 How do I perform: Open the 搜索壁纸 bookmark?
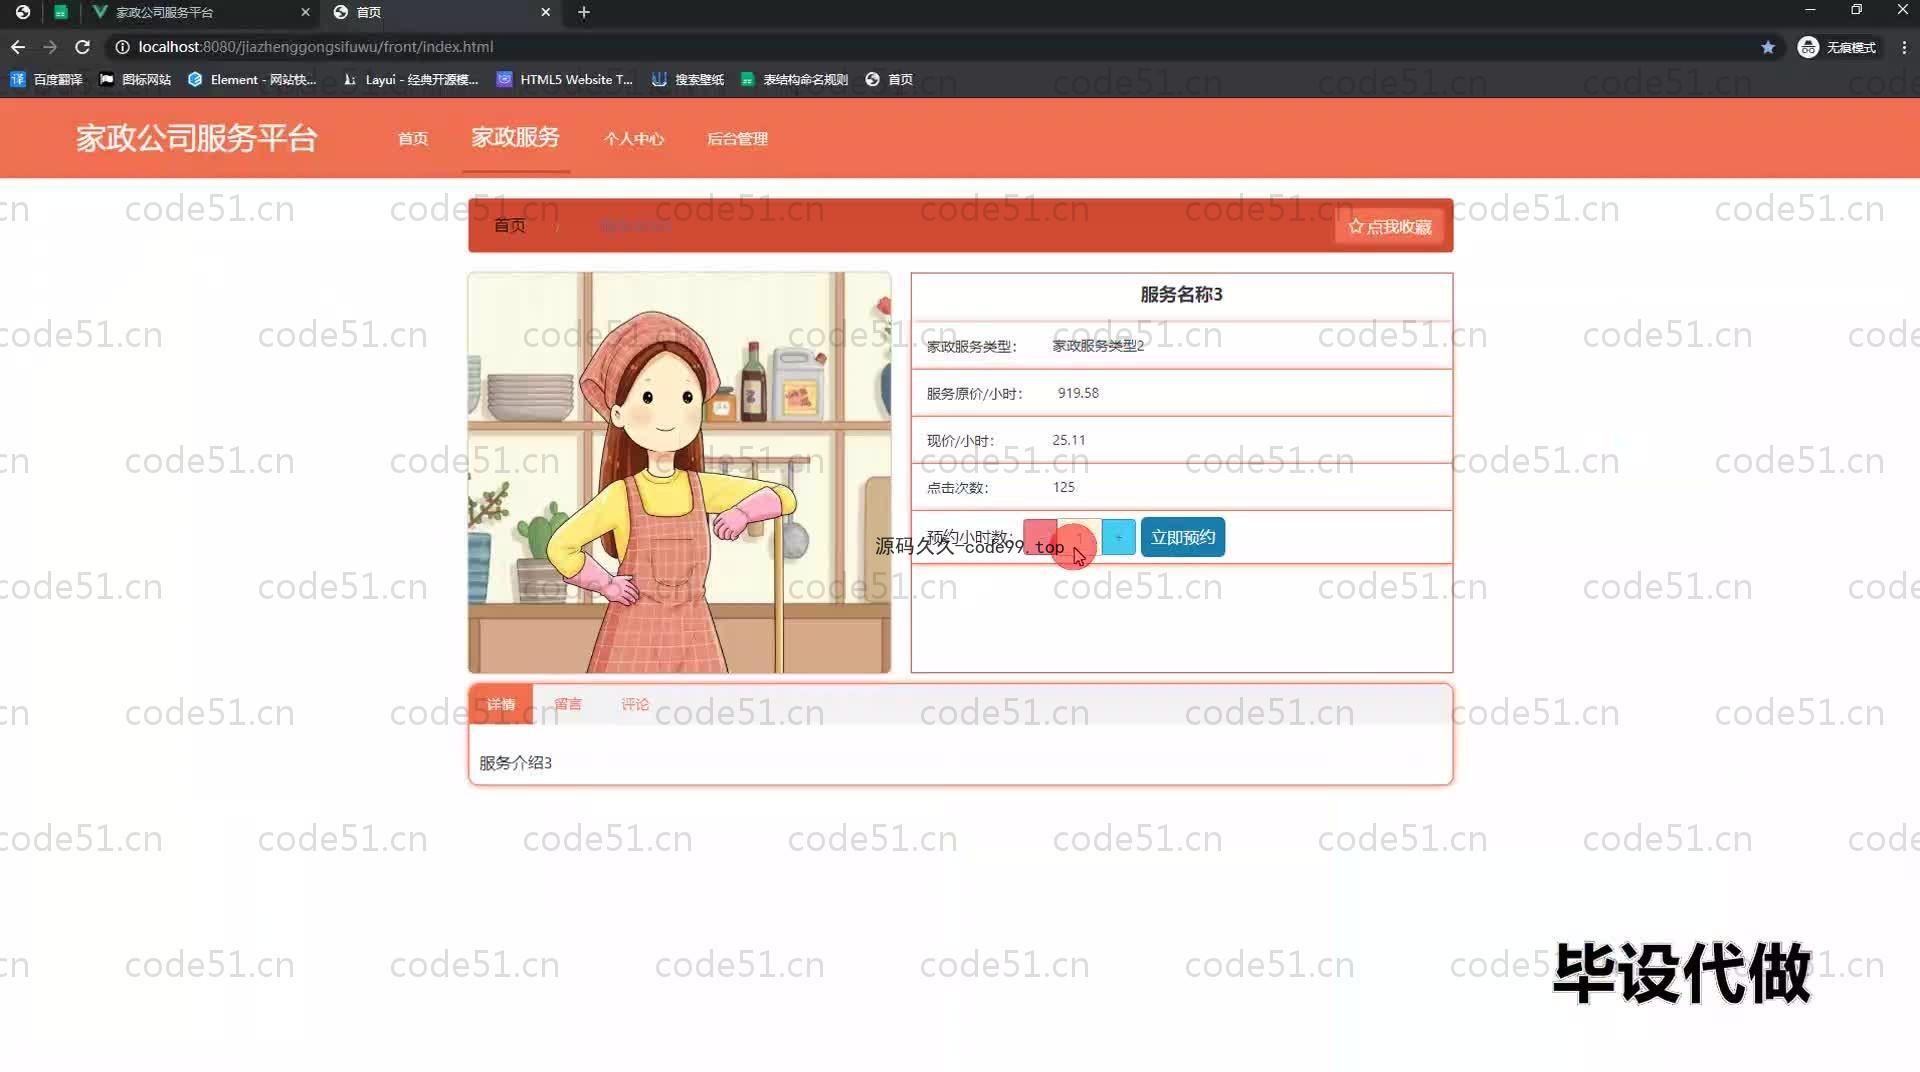click(688, 79)
